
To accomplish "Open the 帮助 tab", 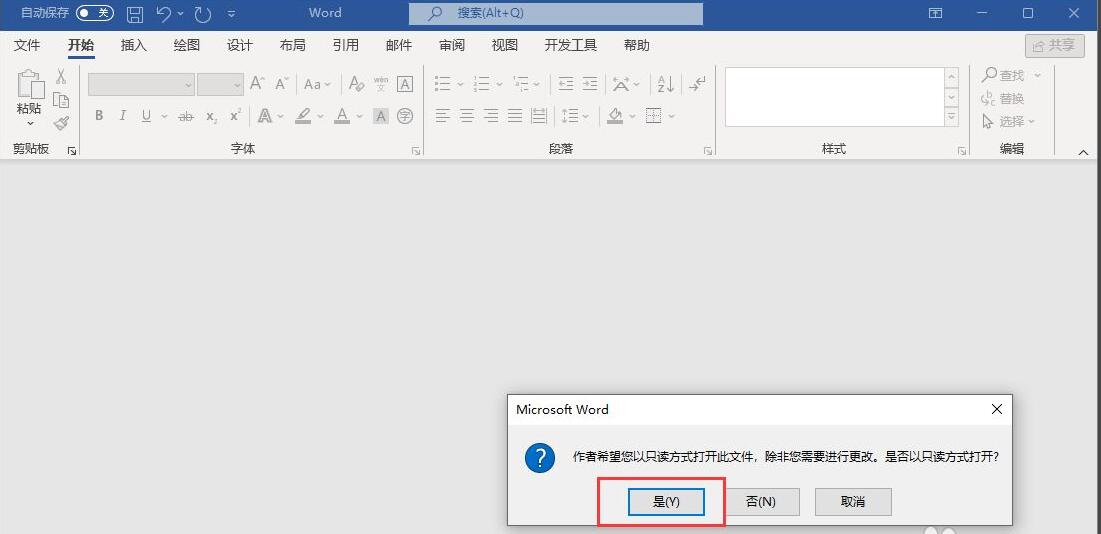I will click(637, 46).
